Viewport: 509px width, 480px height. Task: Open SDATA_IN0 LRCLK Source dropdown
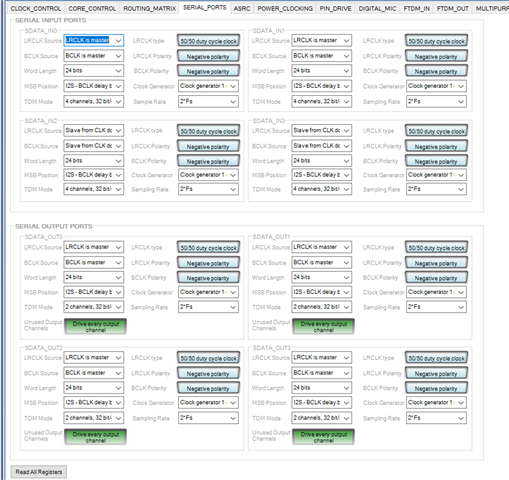(x=94, y=40)
